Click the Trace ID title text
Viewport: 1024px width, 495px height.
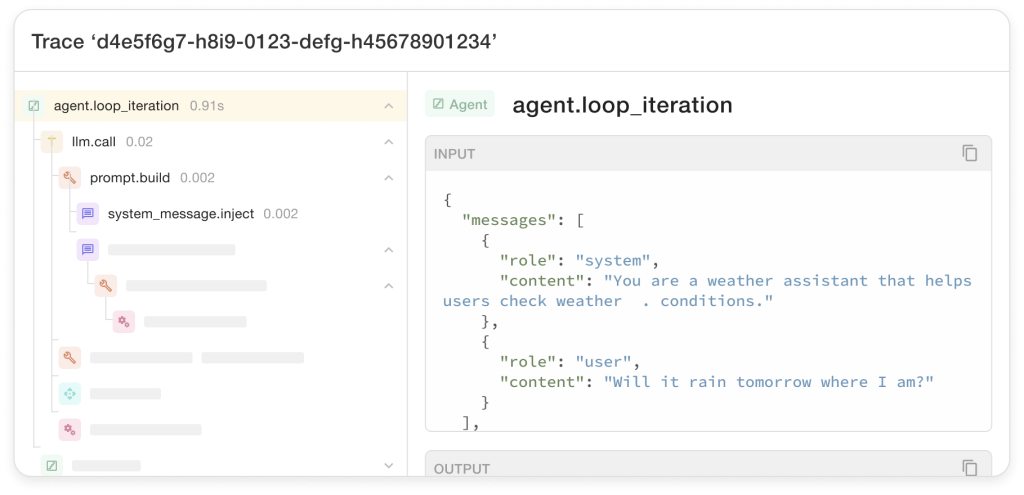click(x=264, y=42)
